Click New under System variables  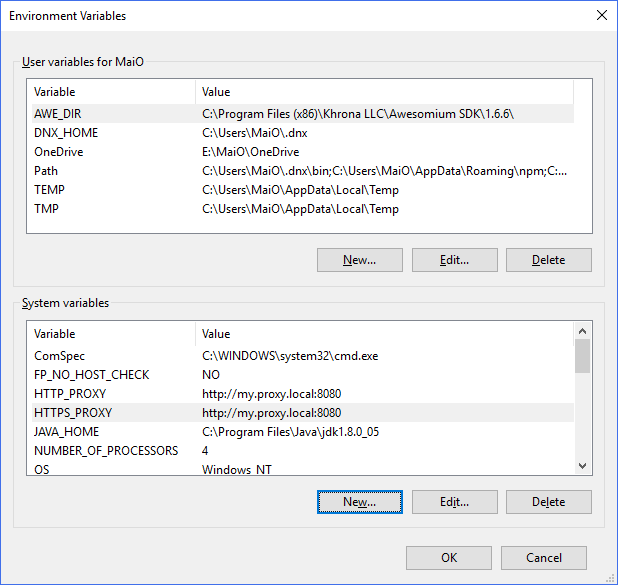pyautogui.click(x=359, y=502)
